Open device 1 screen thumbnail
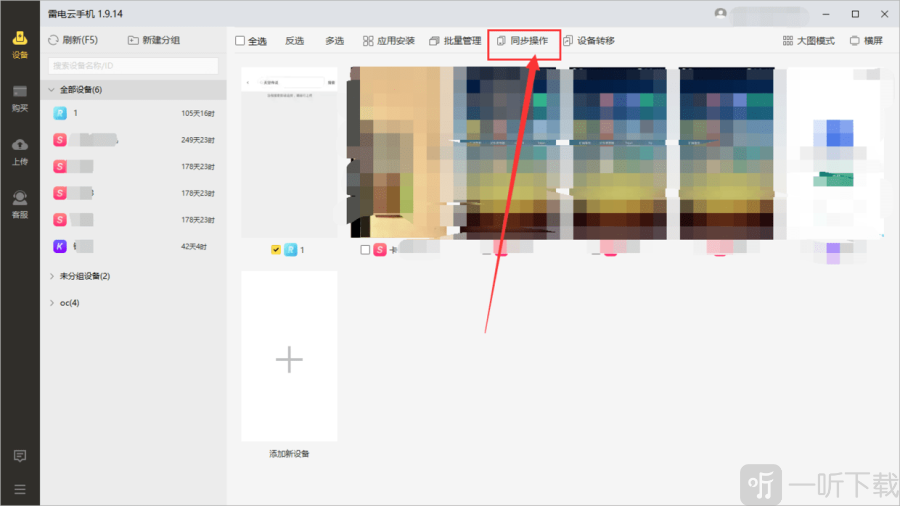 pyautogui.click(x=289, y=152)
